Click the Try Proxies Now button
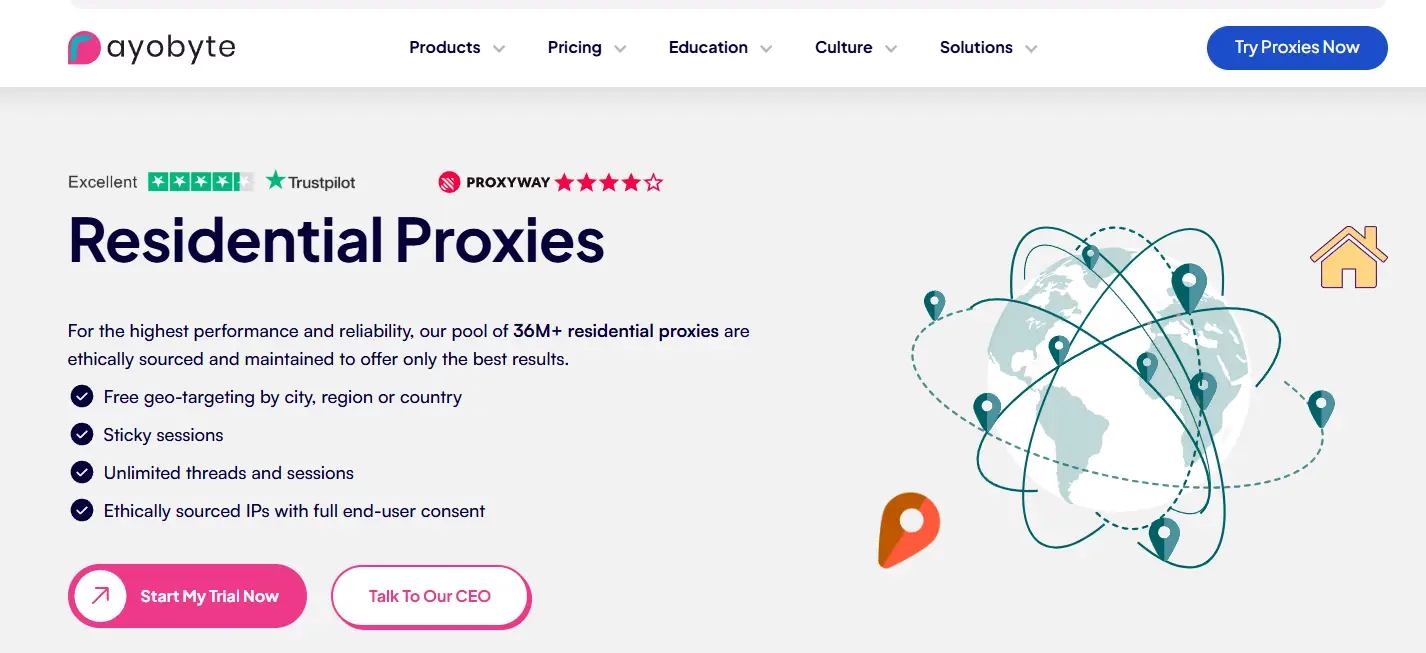The height and width of the screenshot is (653, 1426). (1297, 48)
